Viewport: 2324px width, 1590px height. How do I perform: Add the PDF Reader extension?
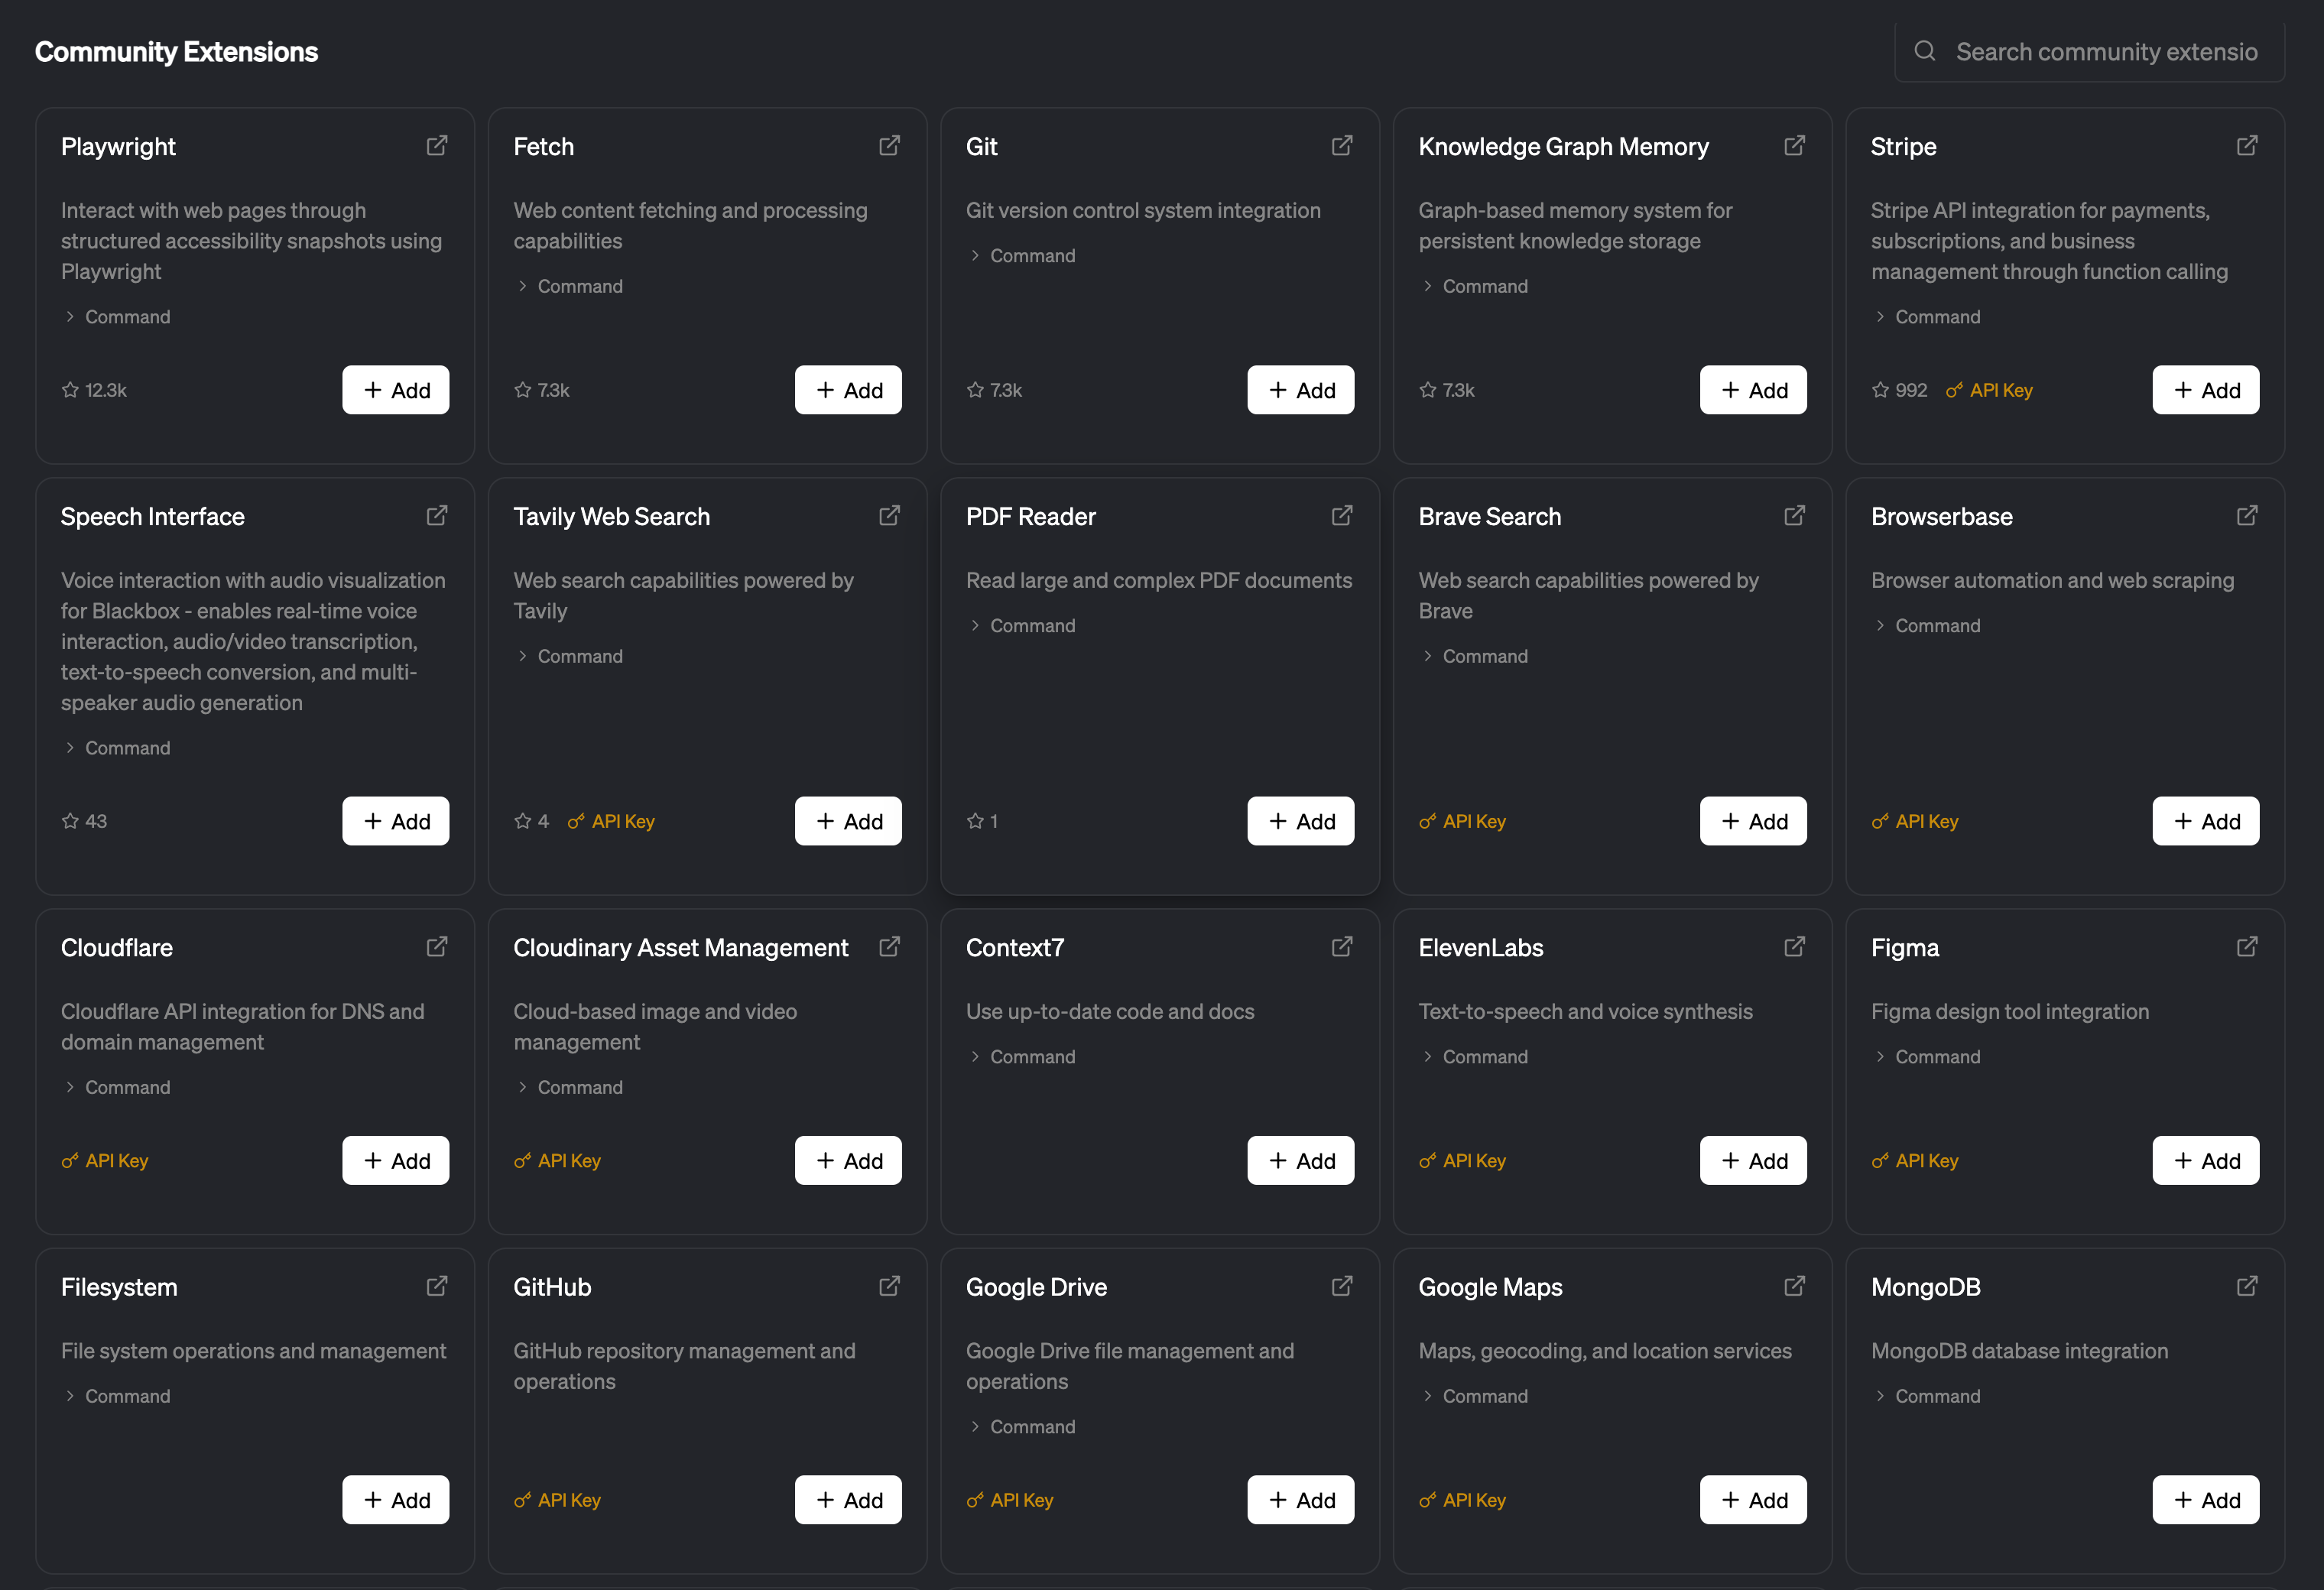point(1301,821)
